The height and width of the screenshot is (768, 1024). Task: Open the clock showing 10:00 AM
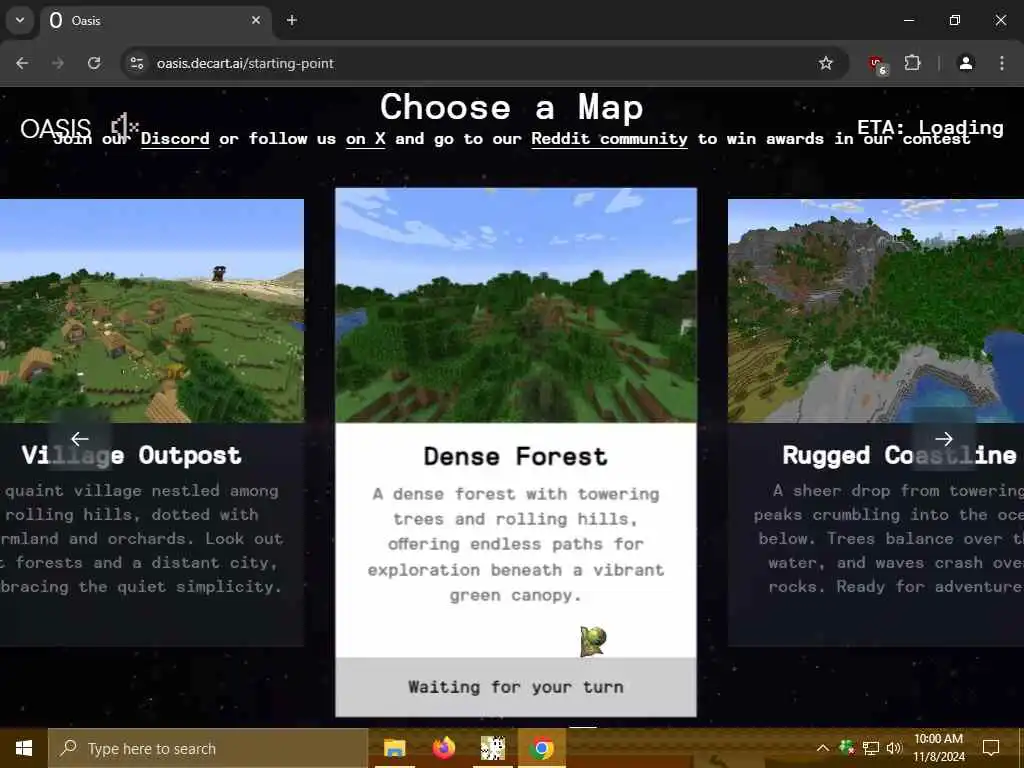click(938, 748)
